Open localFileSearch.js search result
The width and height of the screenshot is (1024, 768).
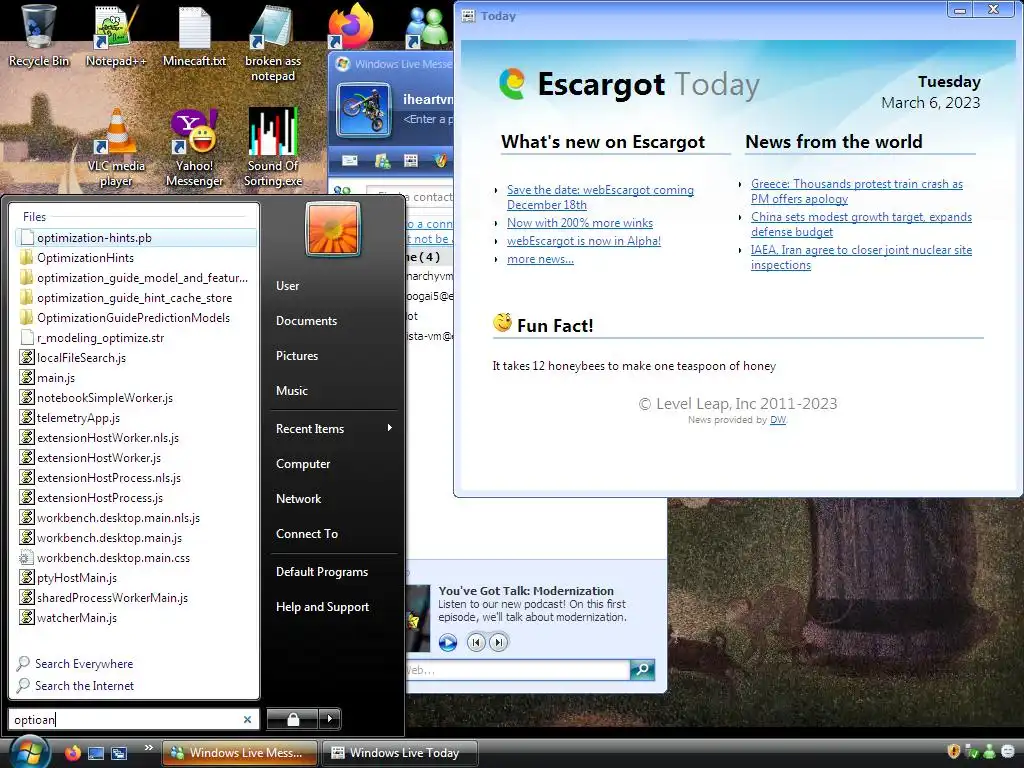pos(136,358)
